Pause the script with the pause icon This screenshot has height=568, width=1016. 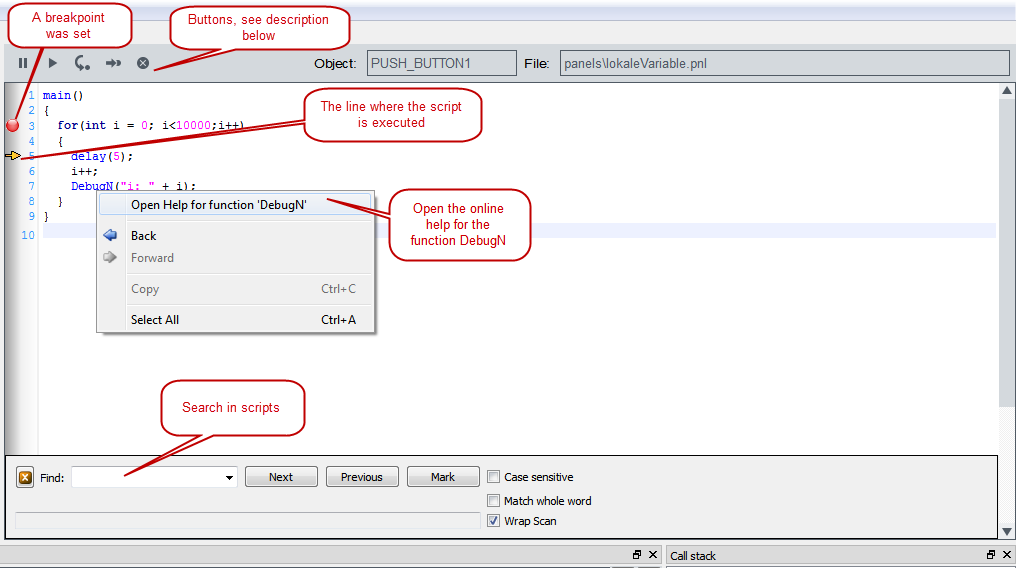(x=23, y=63)
